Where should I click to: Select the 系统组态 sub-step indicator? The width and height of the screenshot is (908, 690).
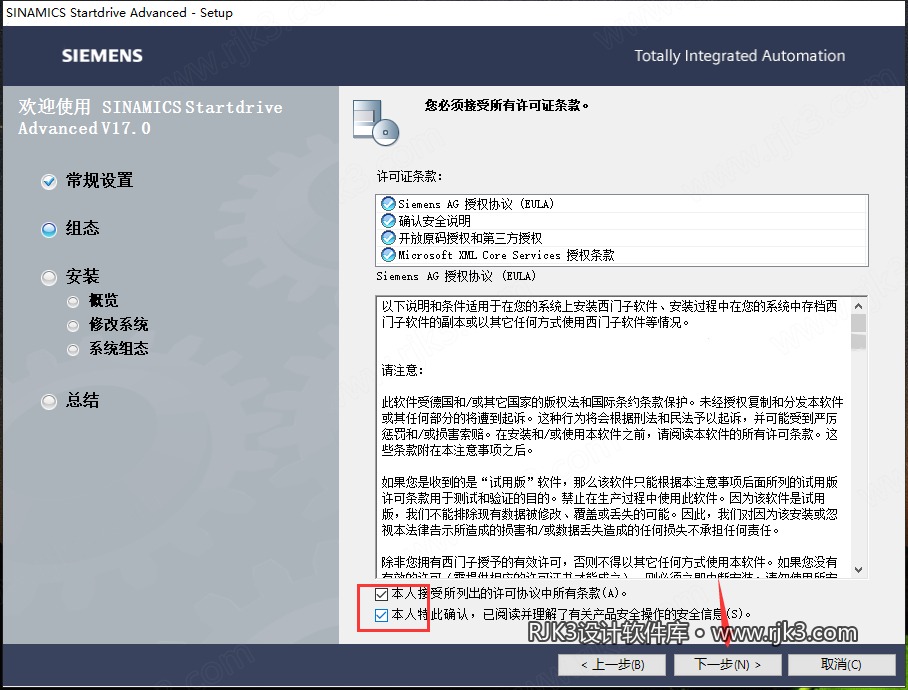73,350
